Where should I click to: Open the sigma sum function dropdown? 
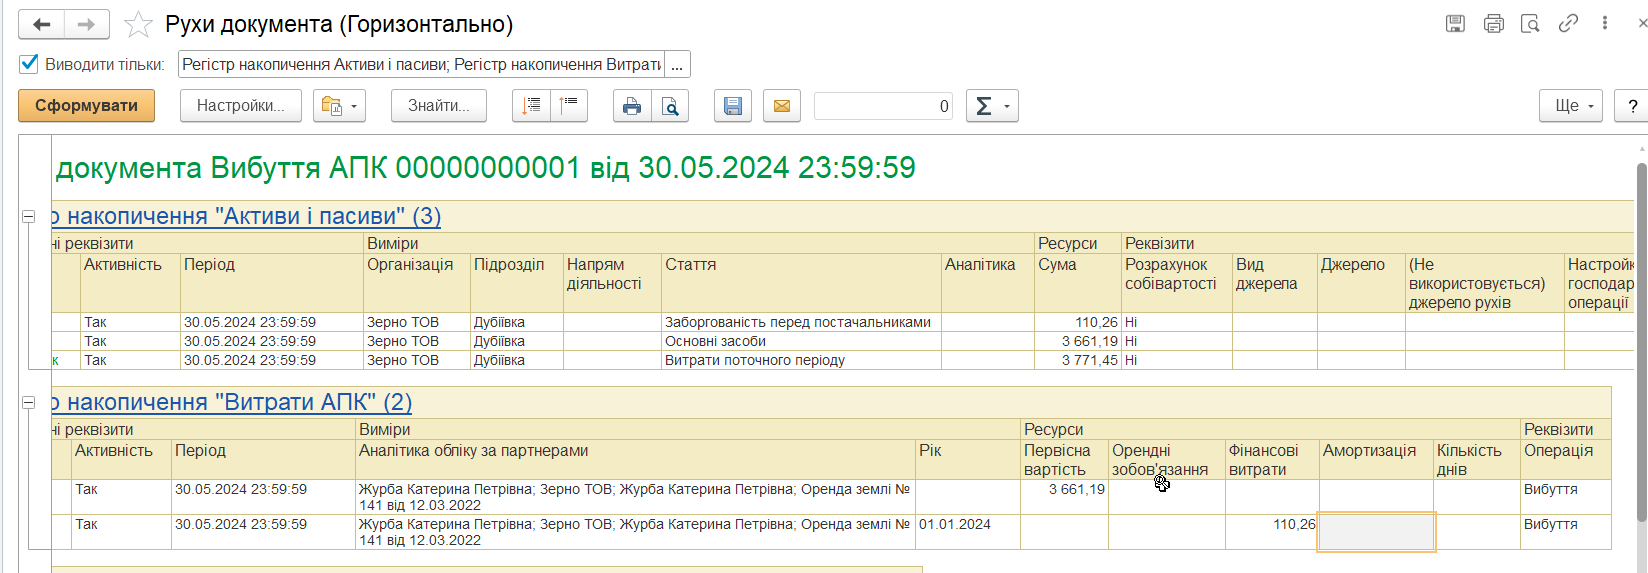click(x=992, y=106)
